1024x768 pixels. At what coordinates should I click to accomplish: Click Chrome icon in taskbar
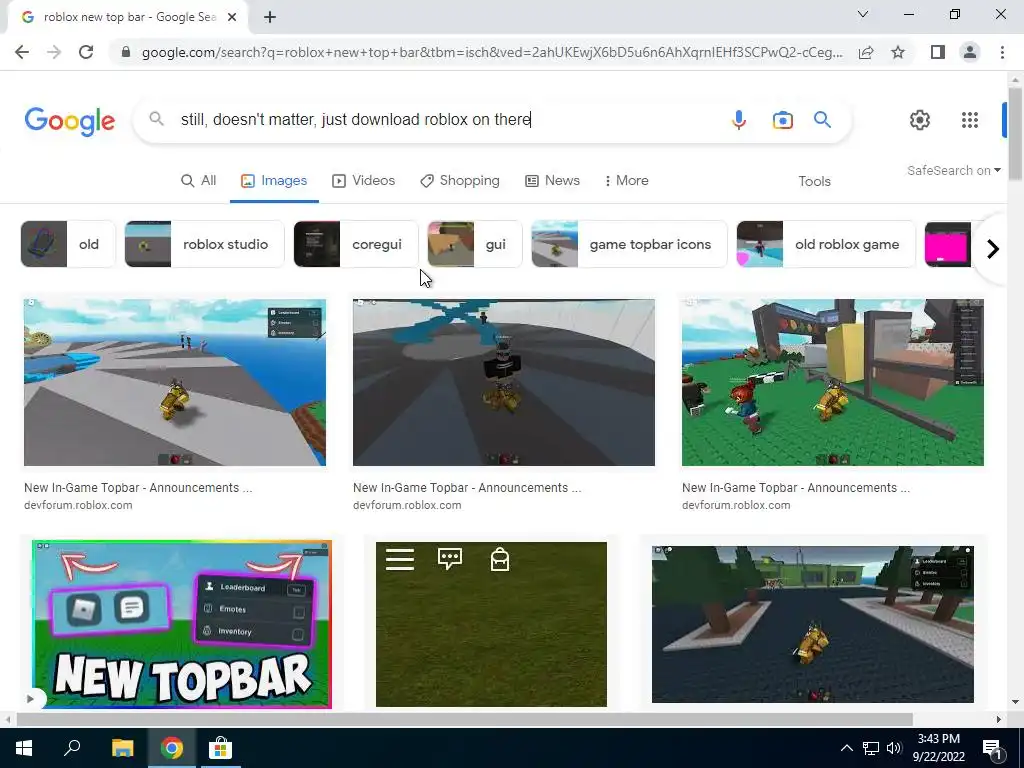[x=172, y=748]
